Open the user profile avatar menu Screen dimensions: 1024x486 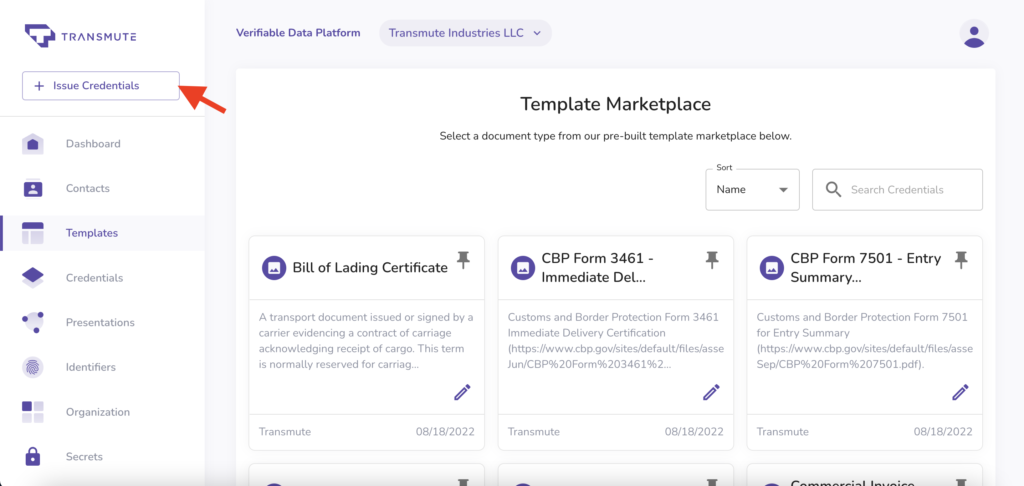[x=974, y=33]
